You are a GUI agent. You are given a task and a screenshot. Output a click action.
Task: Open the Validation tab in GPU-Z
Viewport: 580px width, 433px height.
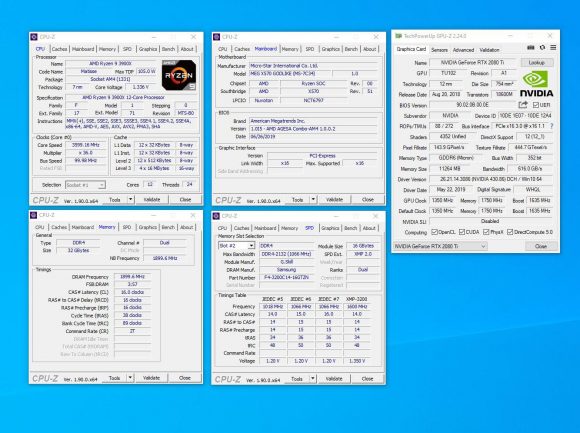click(x=489, y=50)
